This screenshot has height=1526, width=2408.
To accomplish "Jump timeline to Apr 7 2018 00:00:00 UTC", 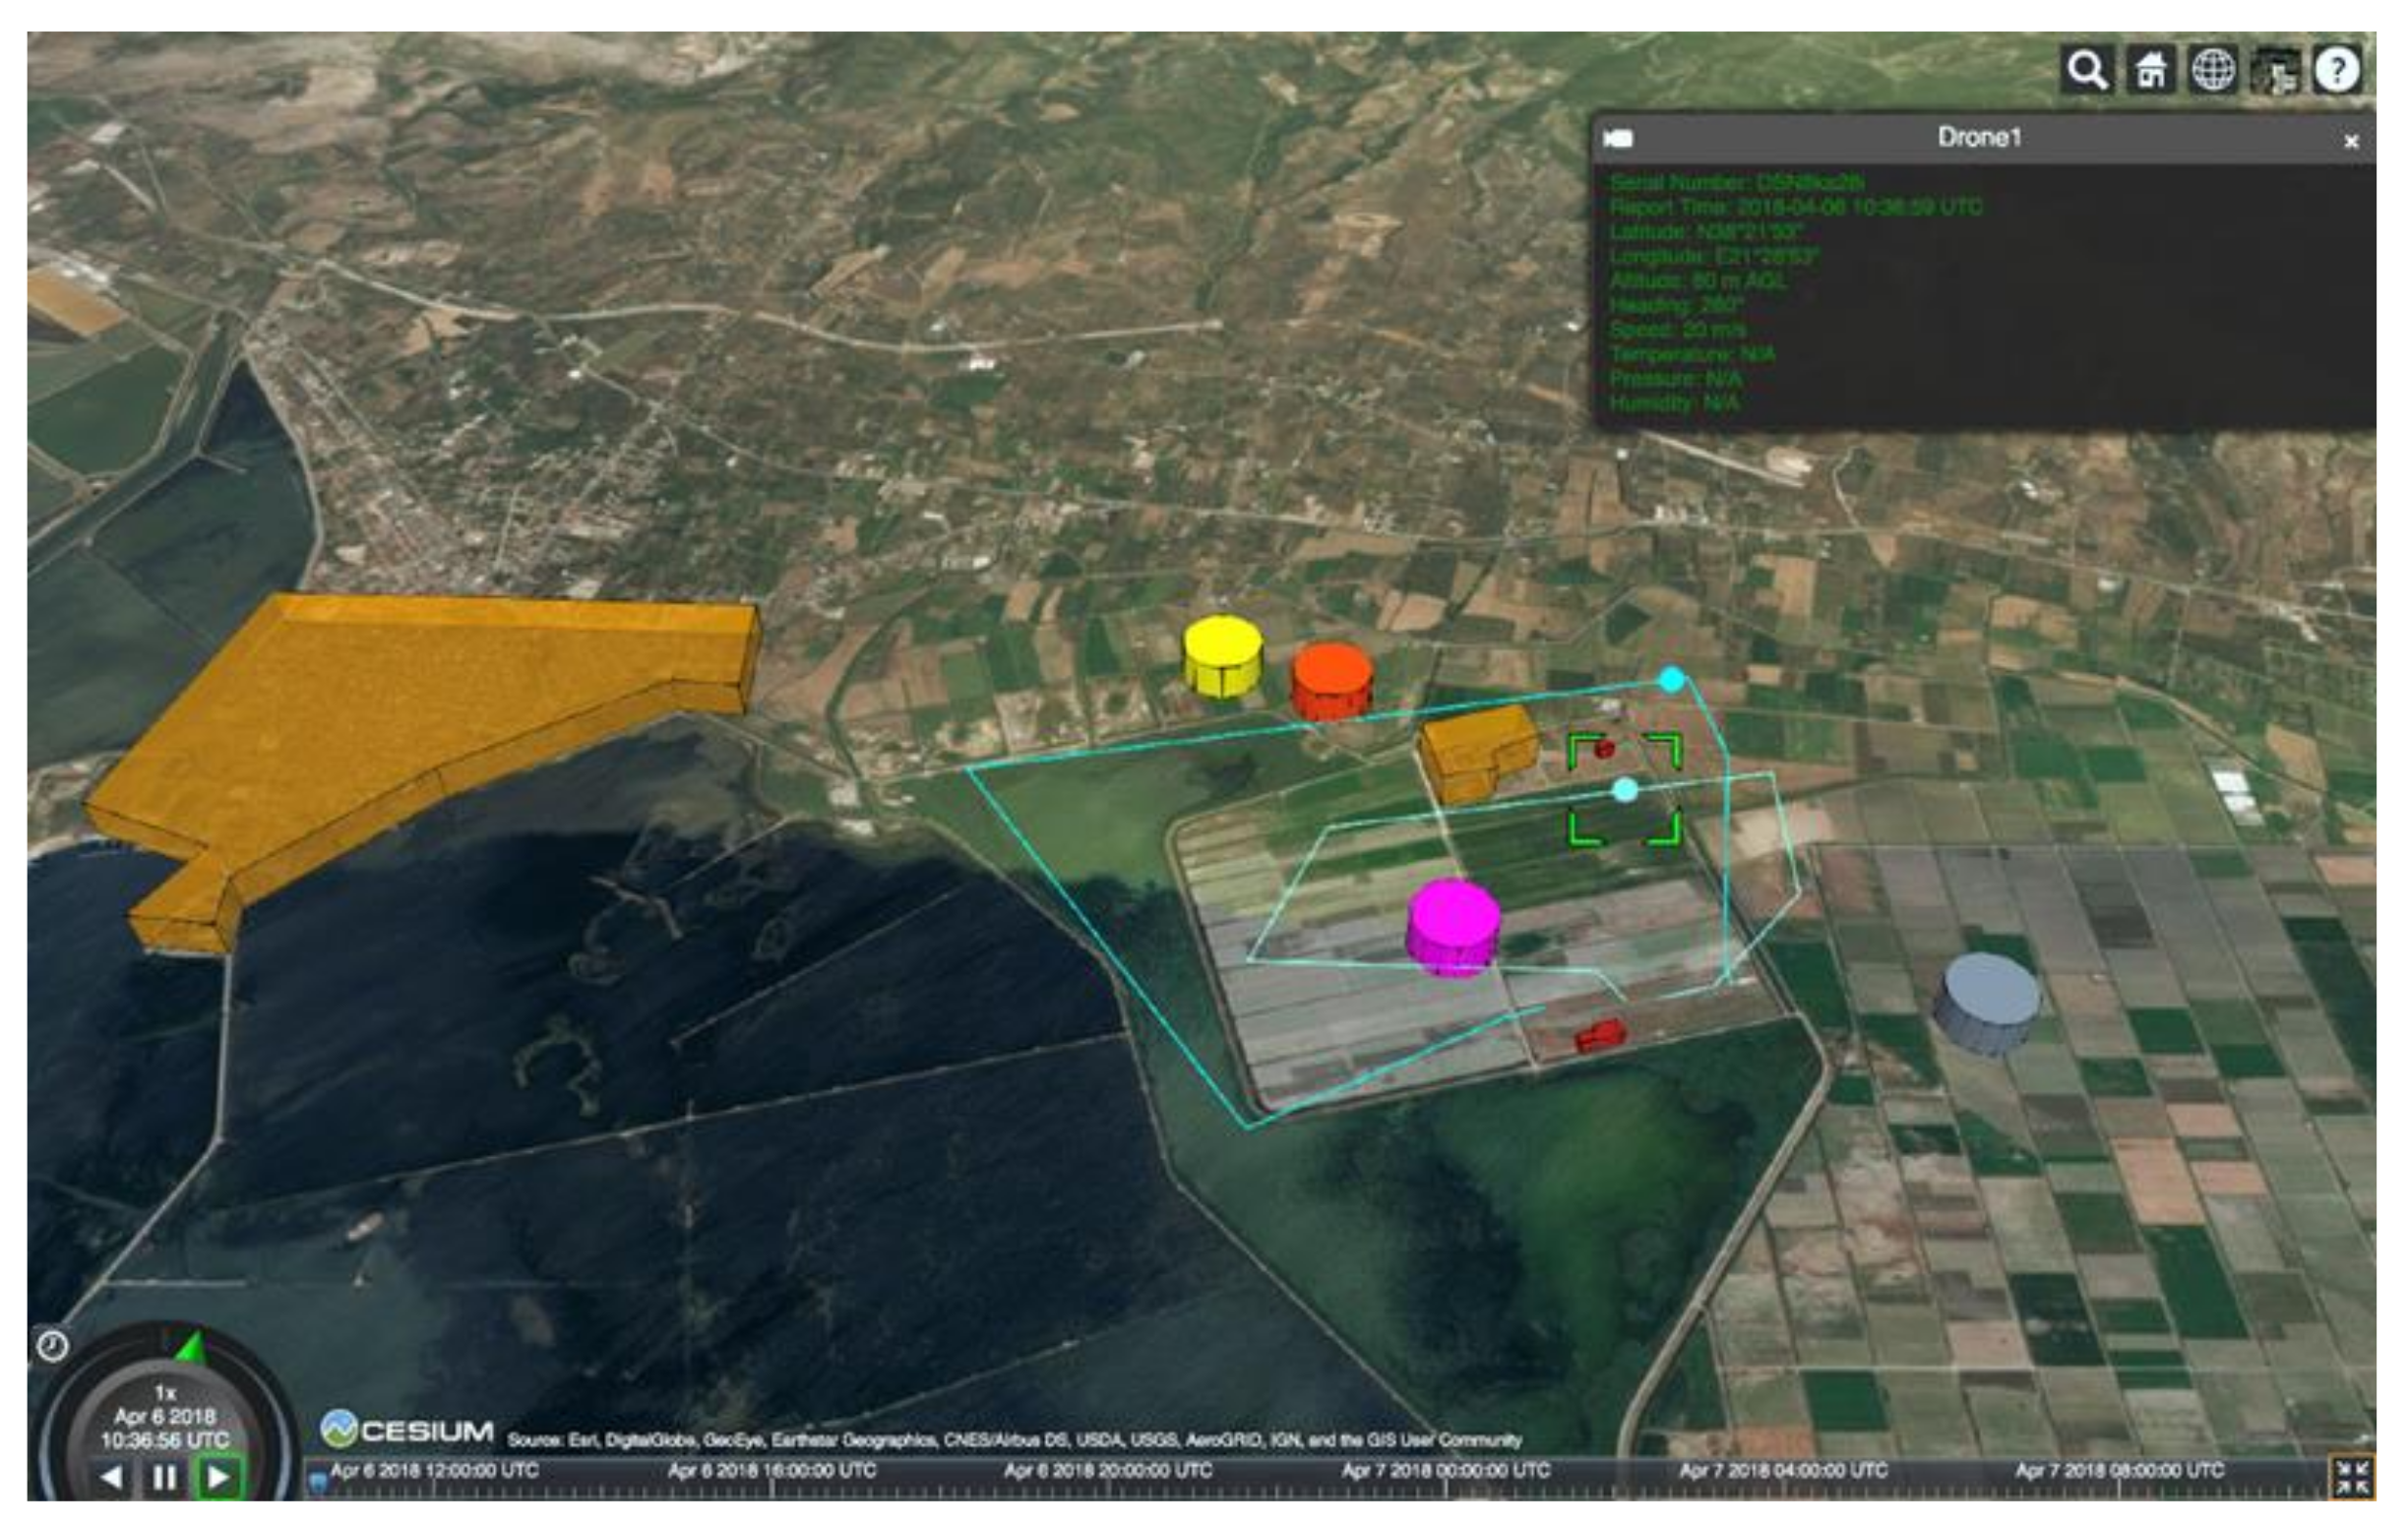I will pyautogui.click(x=1445, y=1472).
